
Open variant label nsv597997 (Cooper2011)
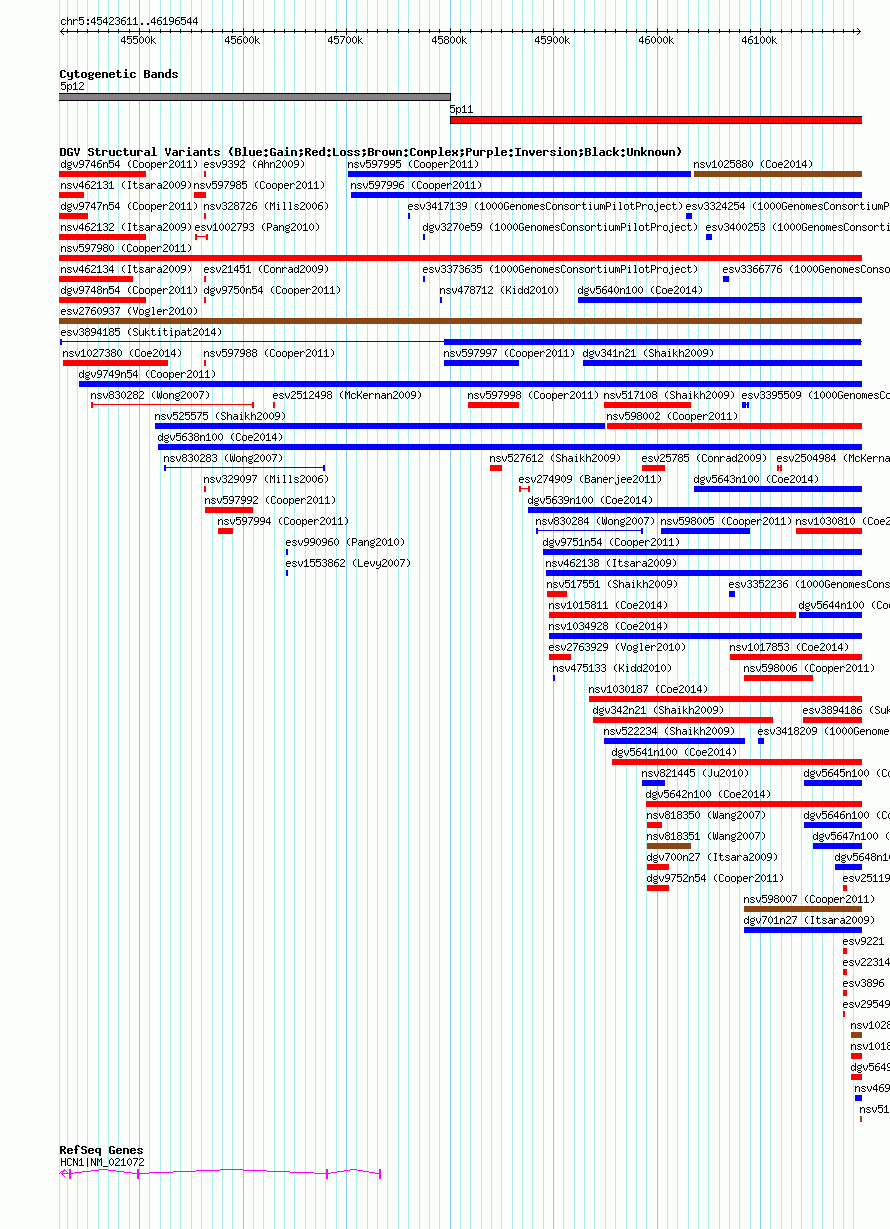point(510,353)
